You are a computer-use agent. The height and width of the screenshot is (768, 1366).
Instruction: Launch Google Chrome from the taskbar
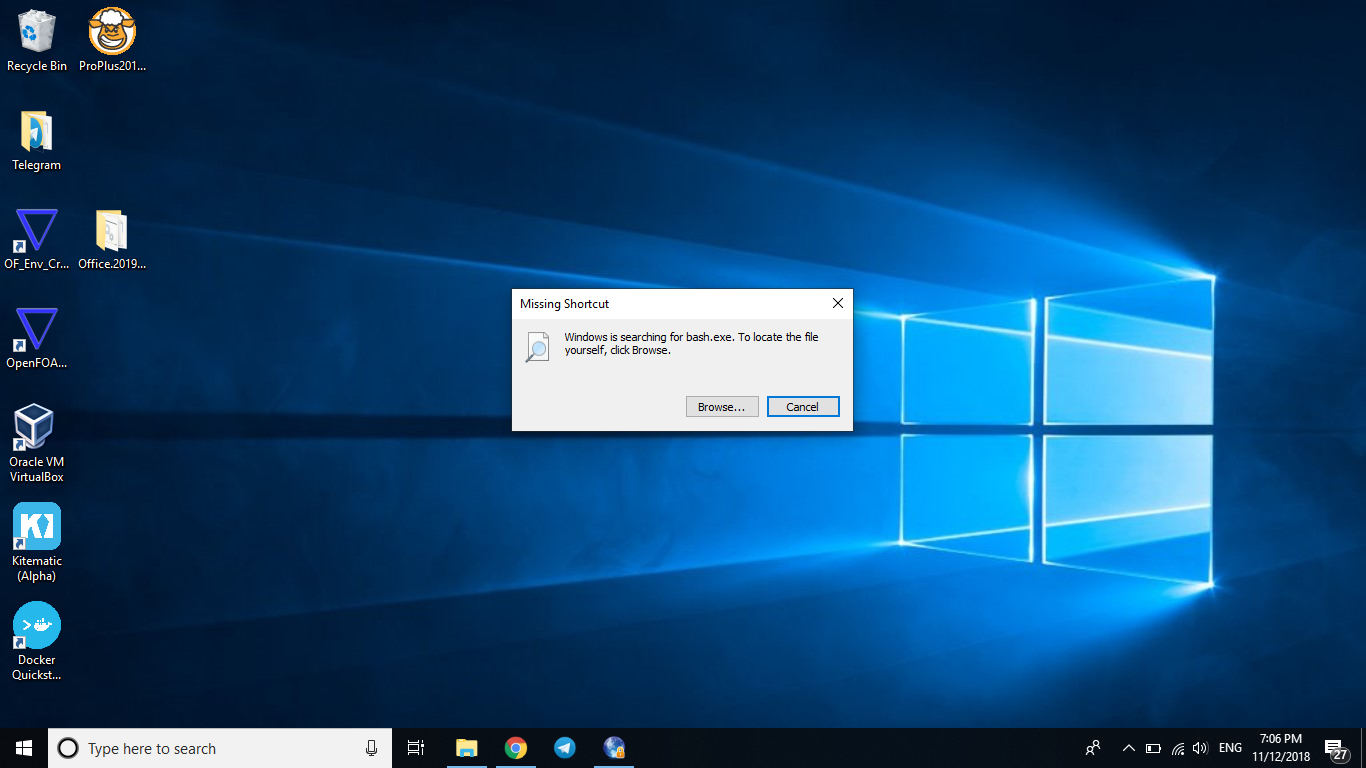pyautogui.click(x=516, y=747)
